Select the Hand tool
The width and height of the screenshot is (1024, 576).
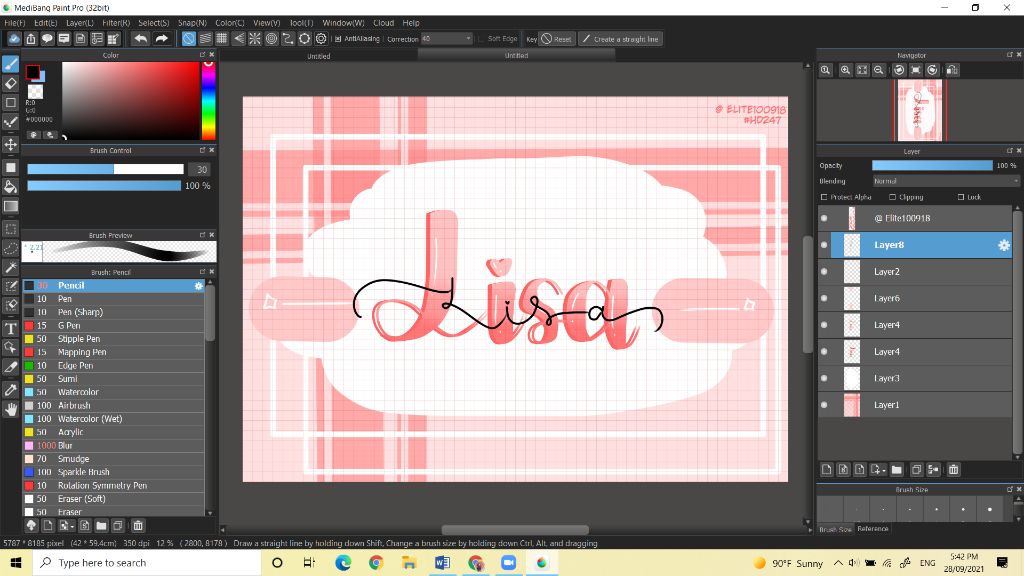(10, 409)
